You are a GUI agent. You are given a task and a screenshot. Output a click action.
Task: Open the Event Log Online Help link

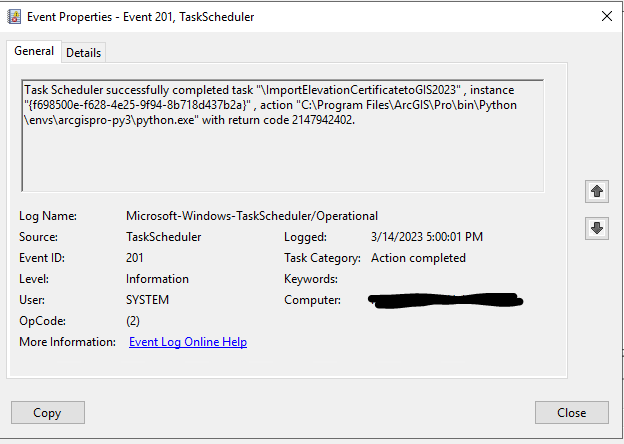coord(188,342)
